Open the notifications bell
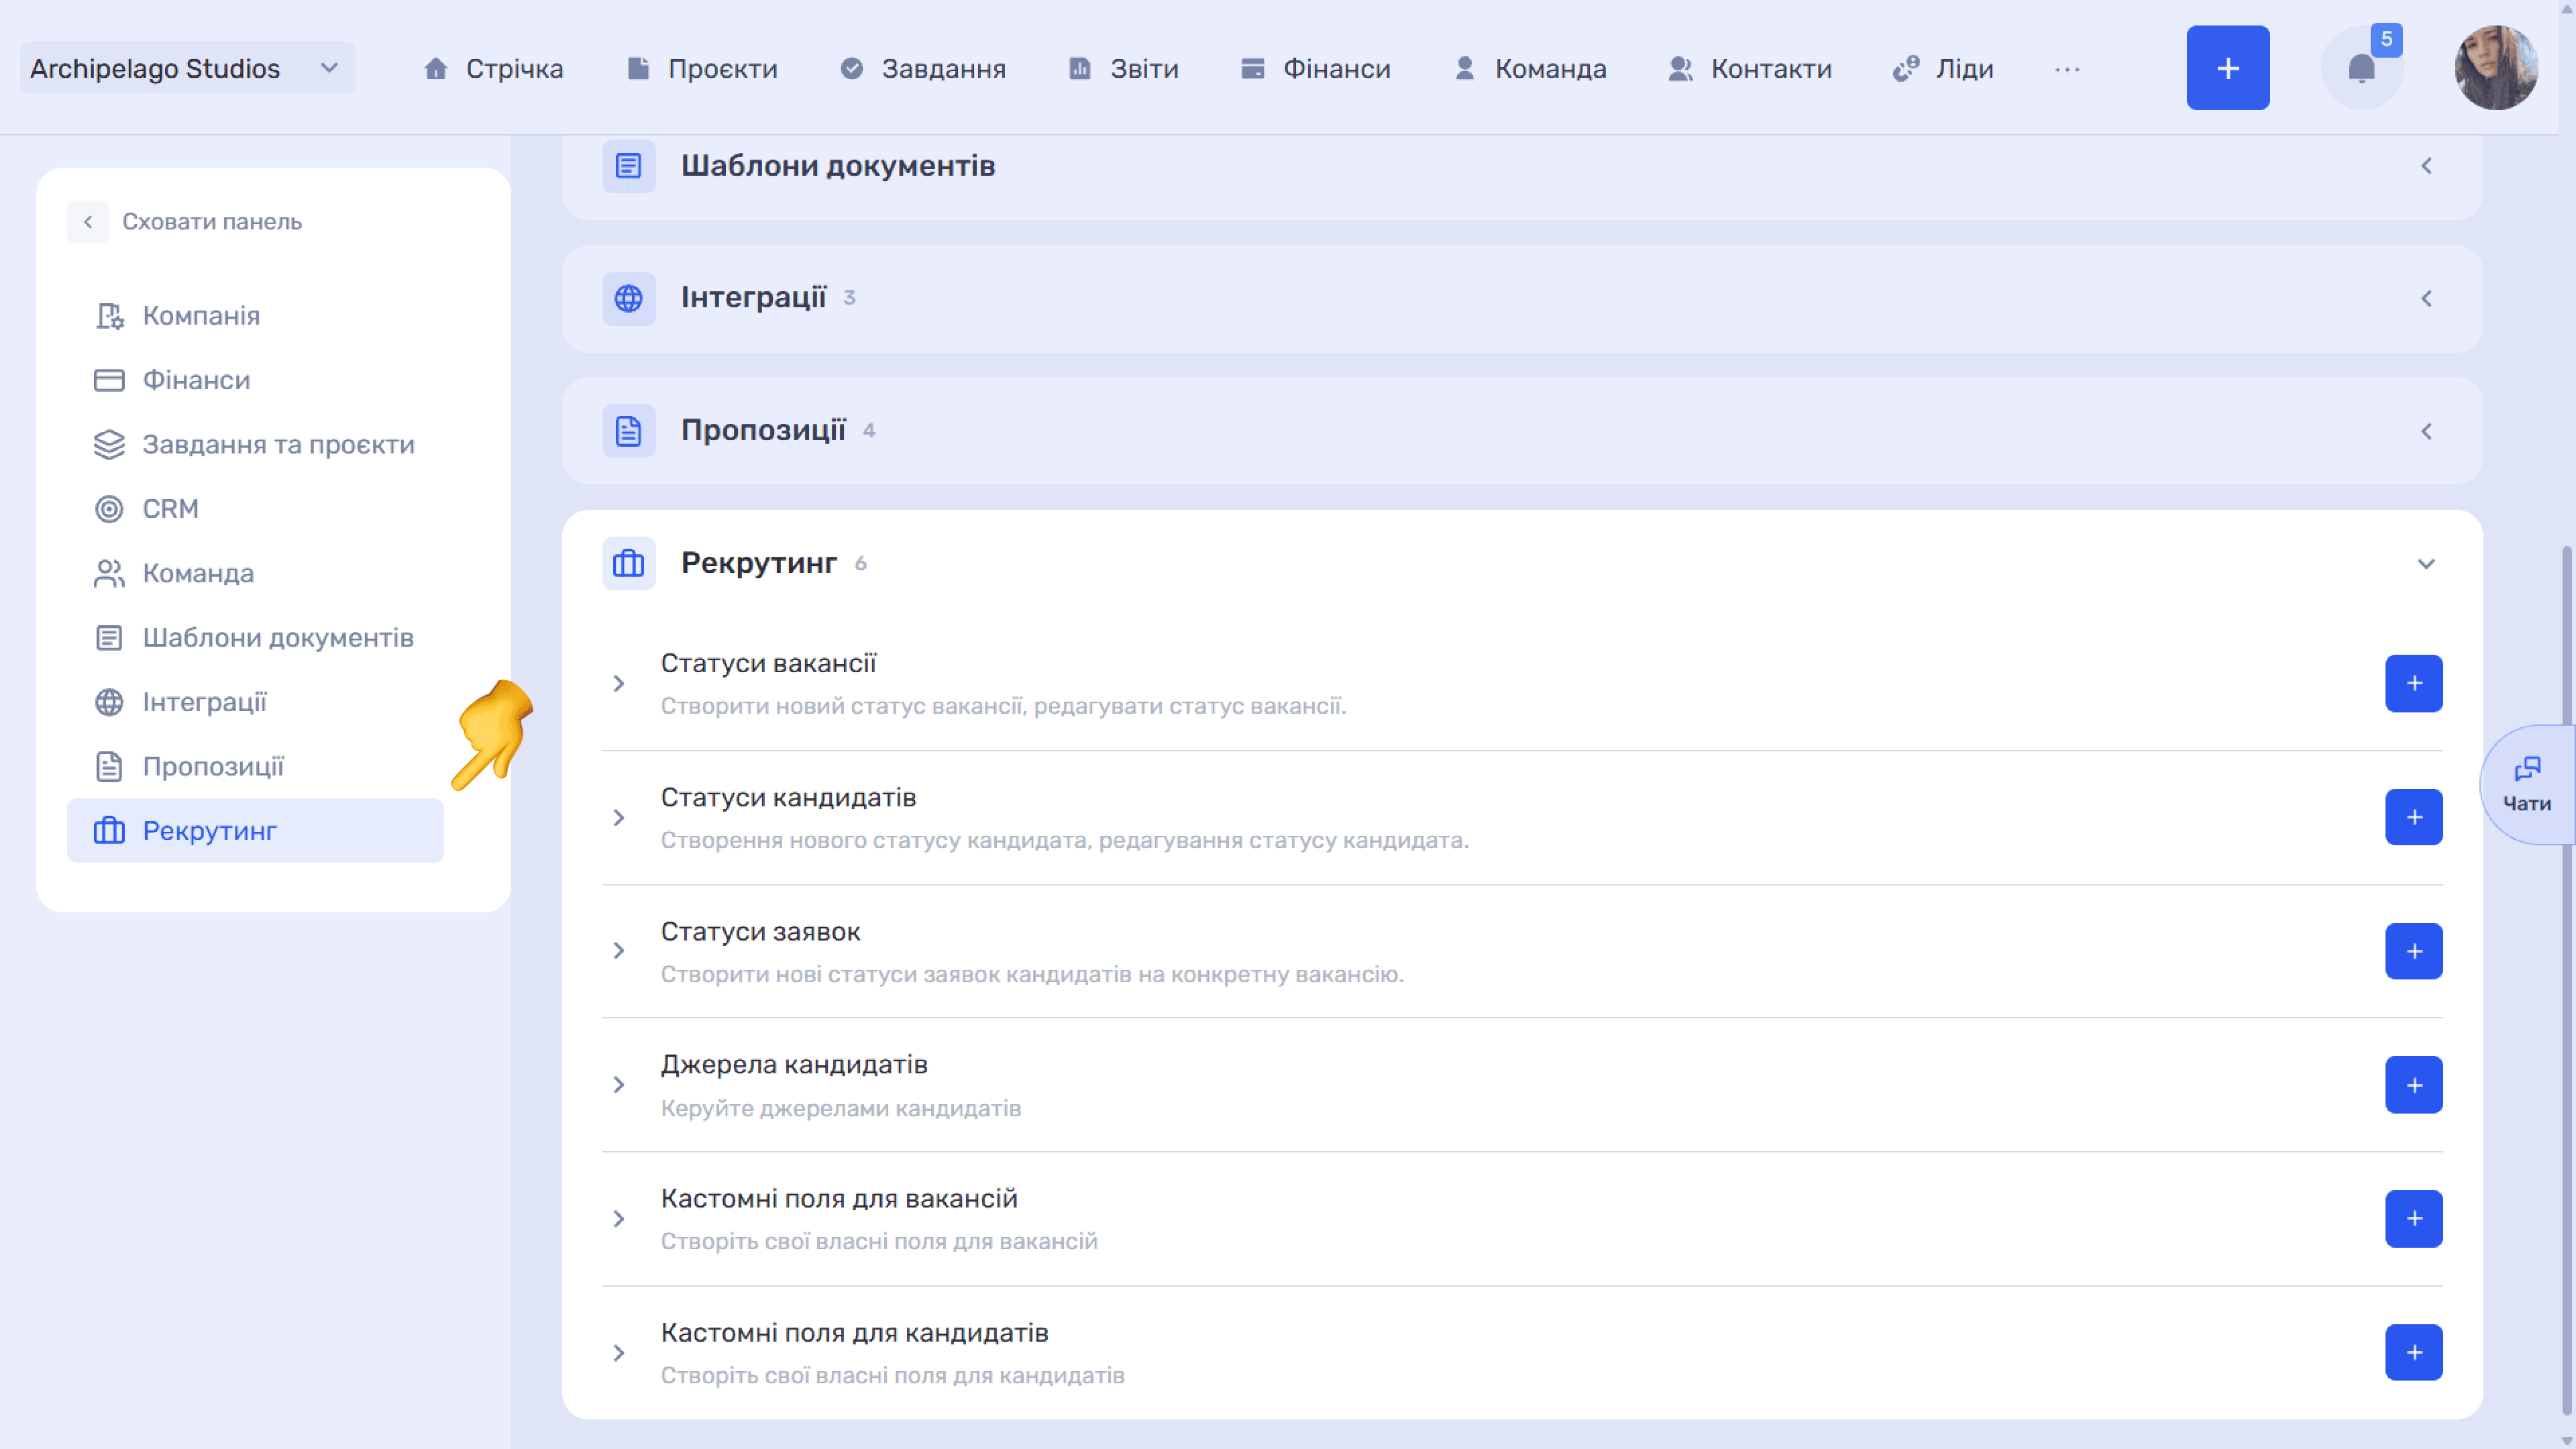2576x1449 pixels. click(x=2361, y=68)
